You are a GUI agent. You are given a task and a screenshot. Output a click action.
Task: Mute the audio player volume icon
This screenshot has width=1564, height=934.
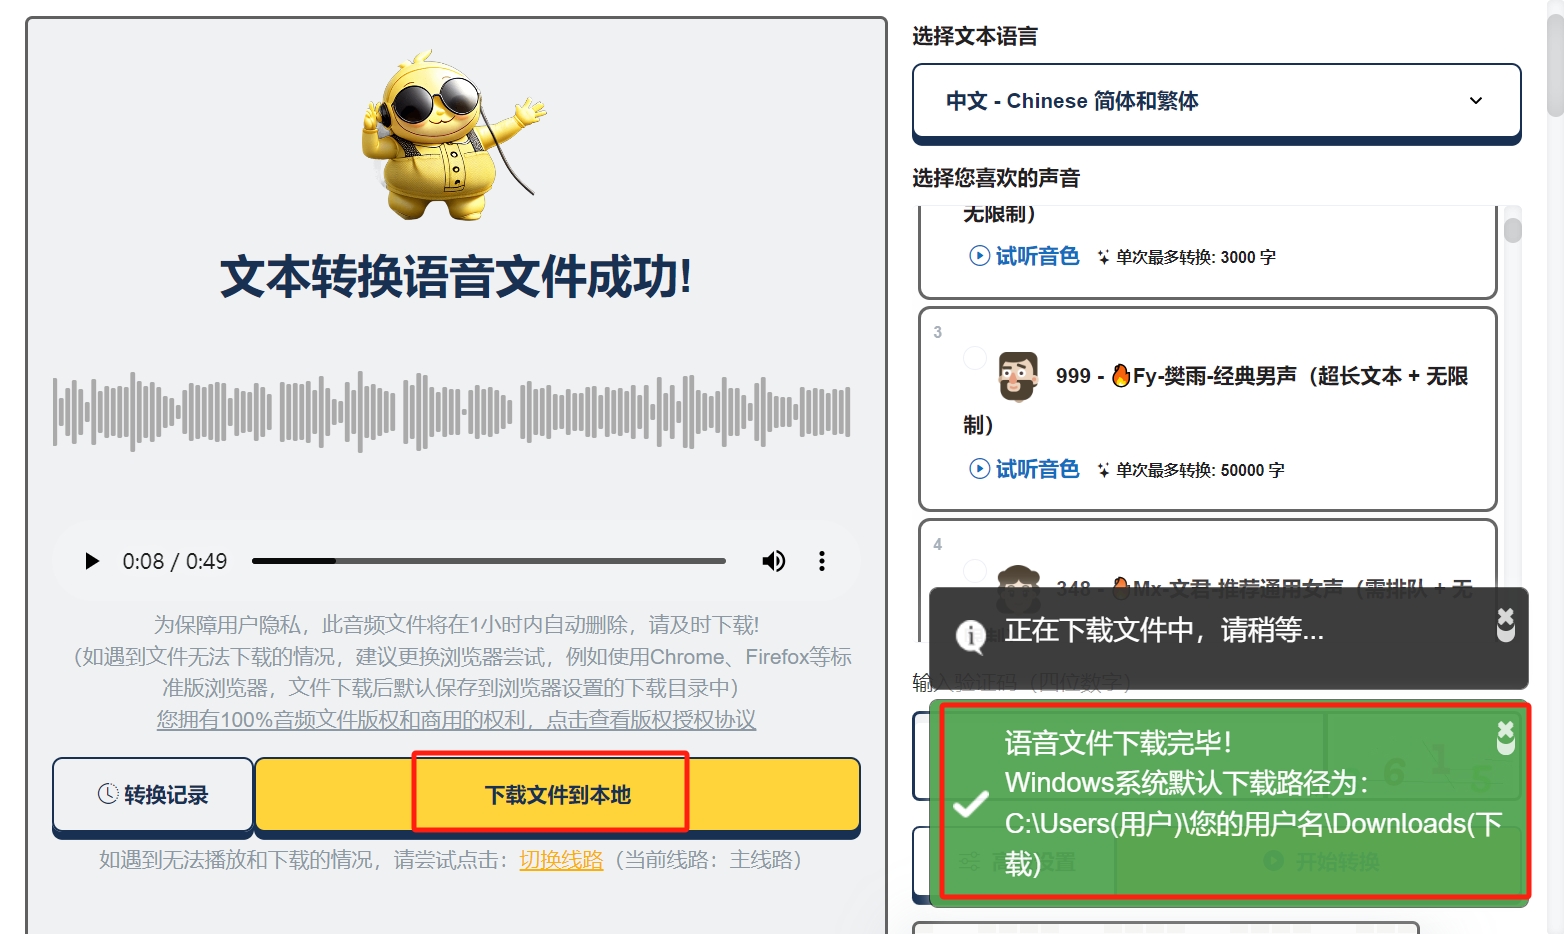pyautogui.click(x=774, y=561)
